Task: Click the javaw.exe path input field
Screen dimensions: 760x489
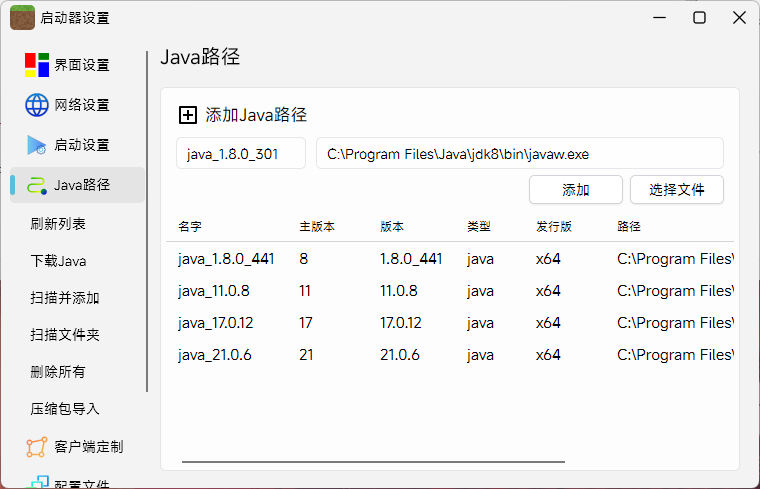Action: pyautogui.click(x=519, y=154)
